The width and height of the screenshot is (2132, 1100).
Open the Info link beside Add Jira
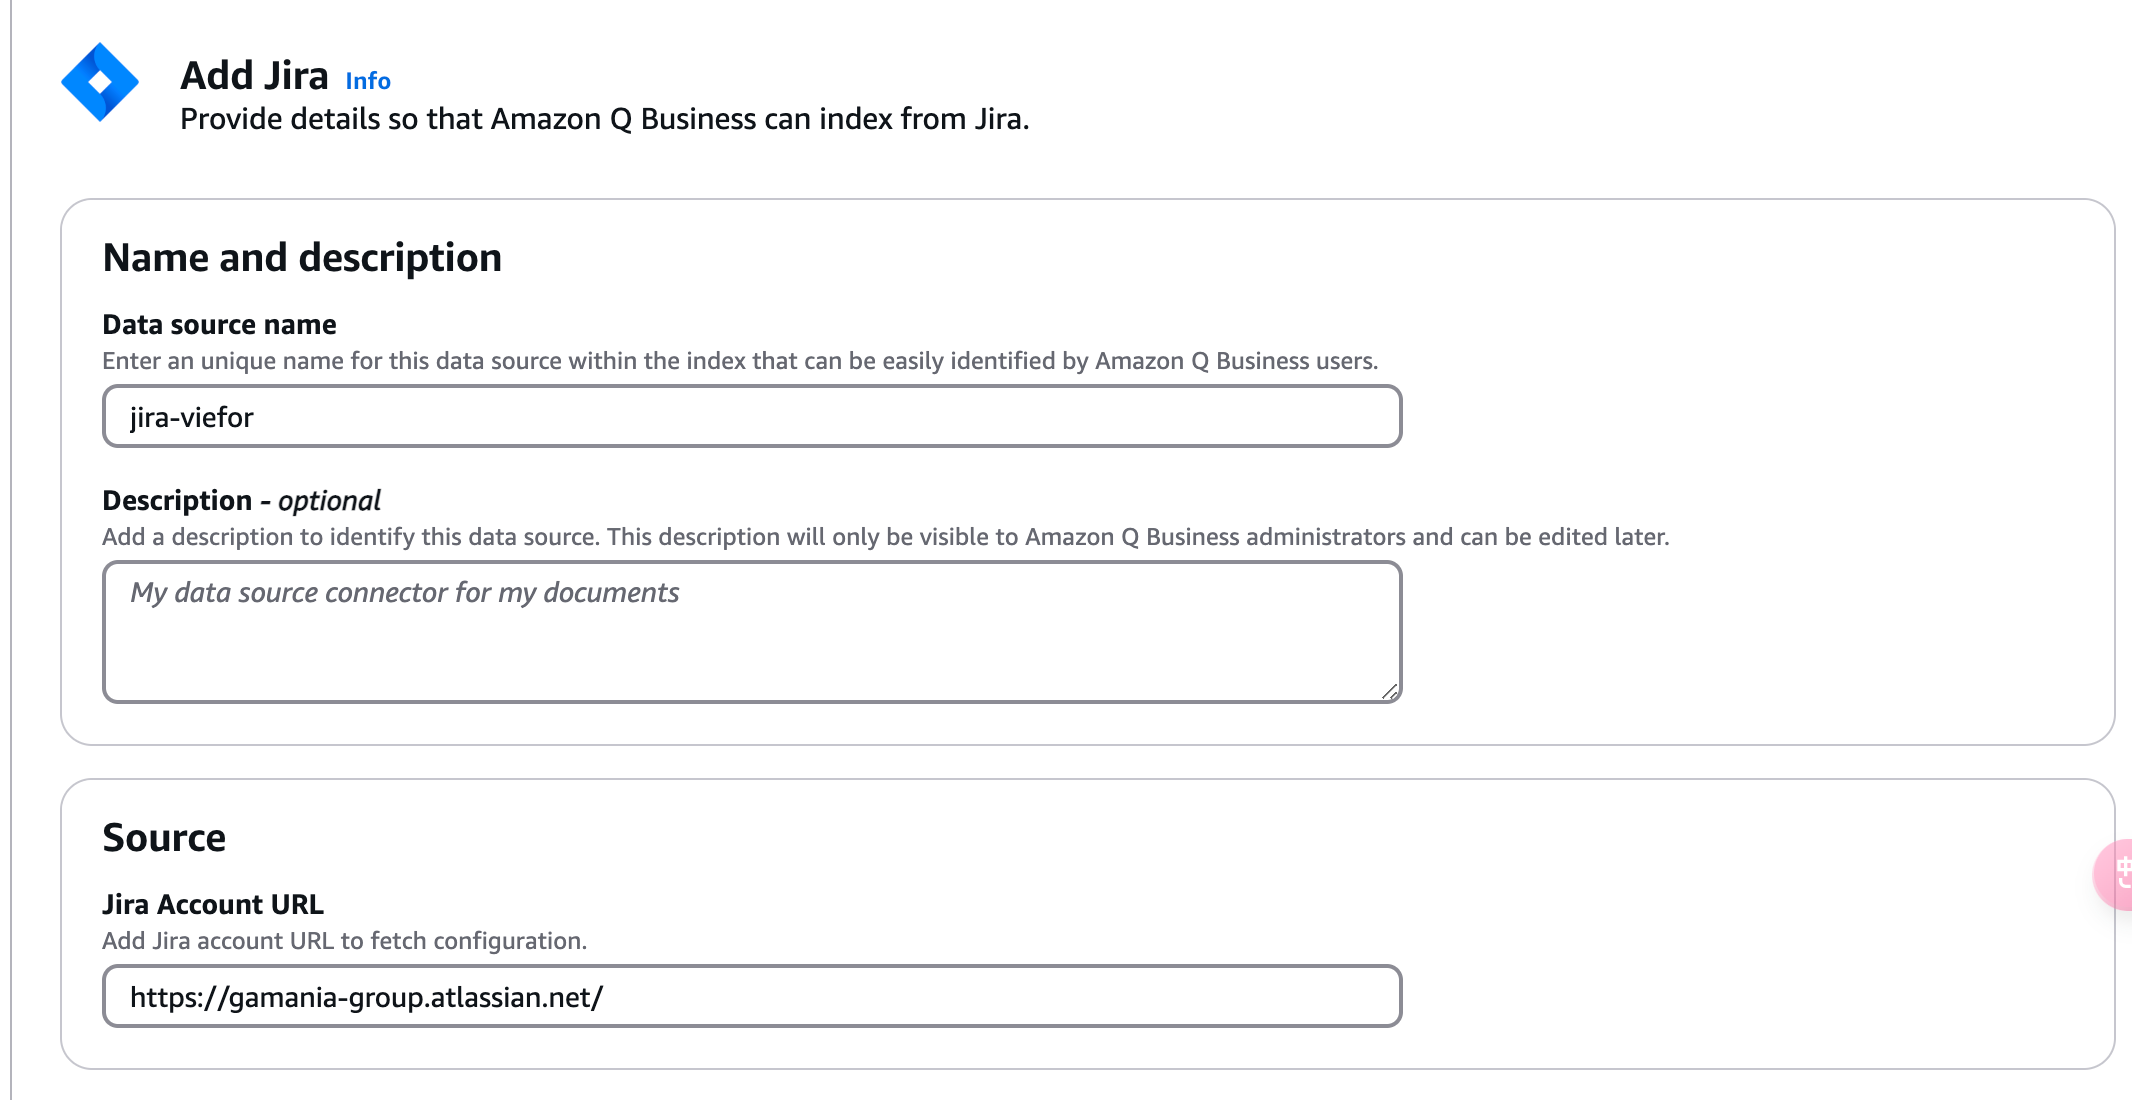pos(368,81)
